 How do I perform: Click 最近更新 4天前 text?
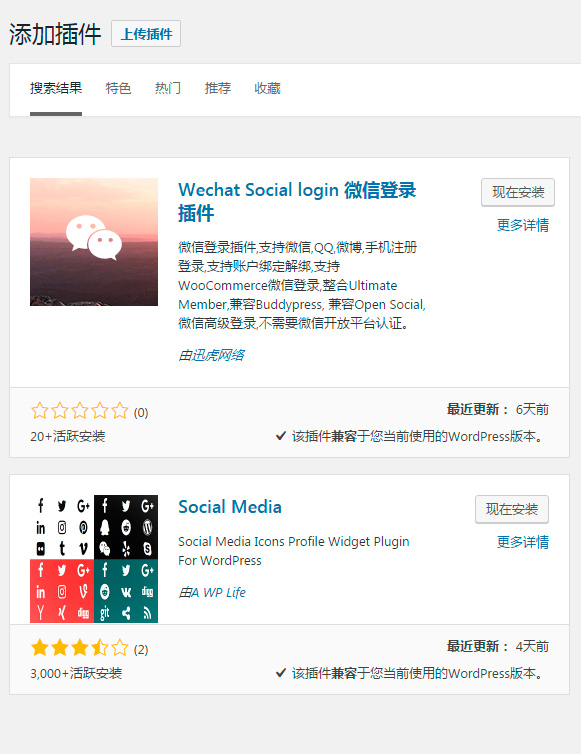coord(498,646)
